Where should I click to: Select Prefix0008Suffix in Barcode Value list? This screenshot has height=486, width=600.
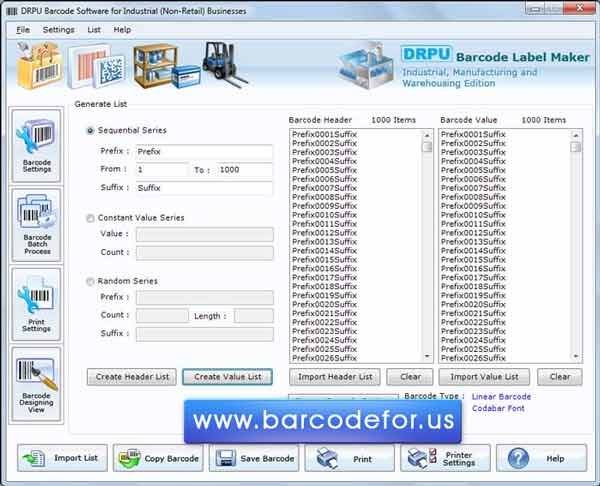pyautogui.click(x=473, y=197)
